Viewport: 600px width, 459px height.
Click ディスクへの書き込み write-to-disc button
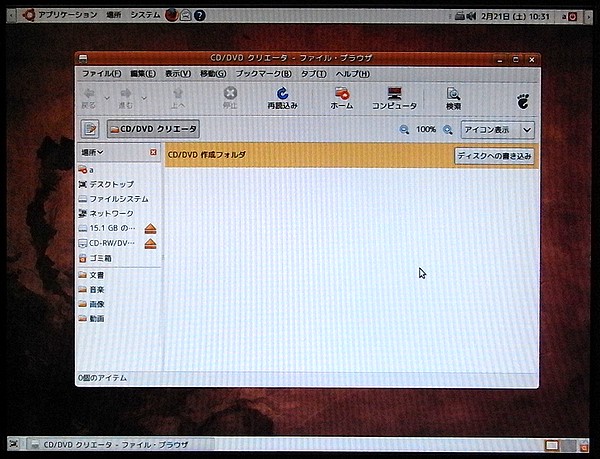[494, 156]
